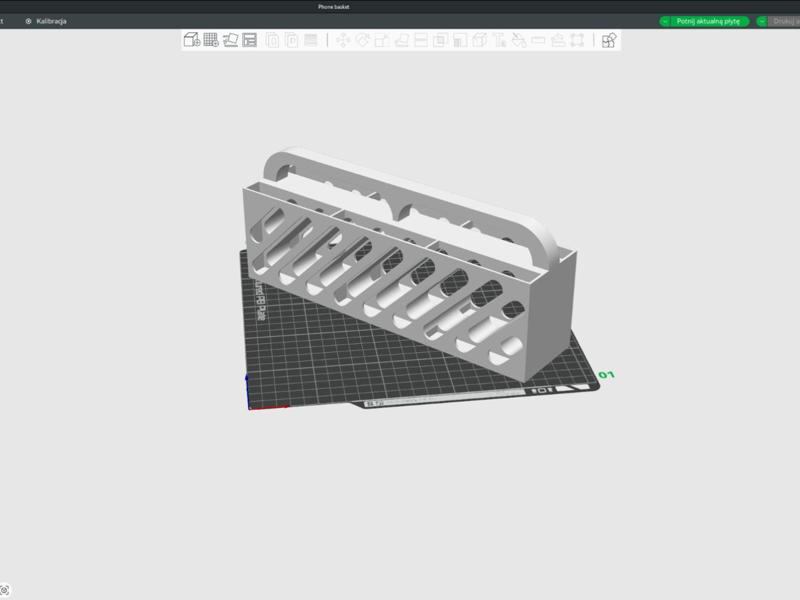Select the Lay on face tool
The width and height of the screenshot is (800, 600).
(402, 40)
